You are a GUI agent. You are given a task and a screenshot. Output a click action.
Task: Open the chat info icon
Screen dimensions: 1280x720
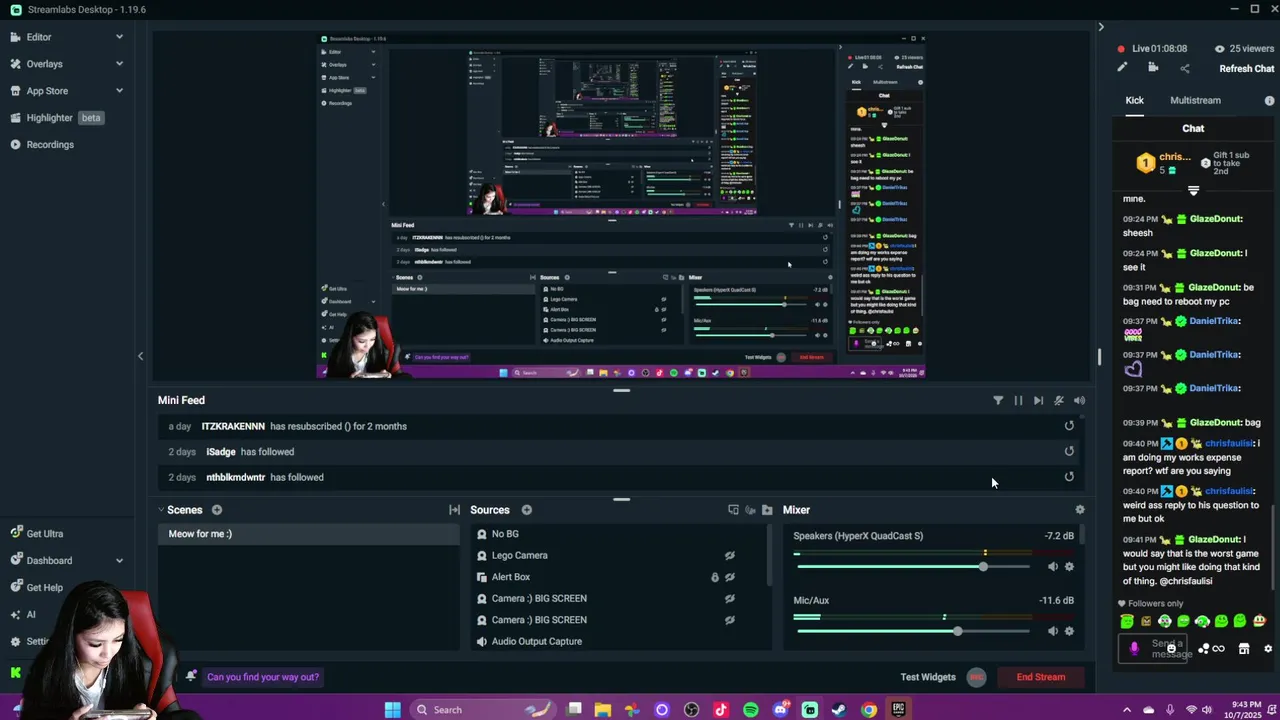pyautogui.click(x=1269, y=101)
